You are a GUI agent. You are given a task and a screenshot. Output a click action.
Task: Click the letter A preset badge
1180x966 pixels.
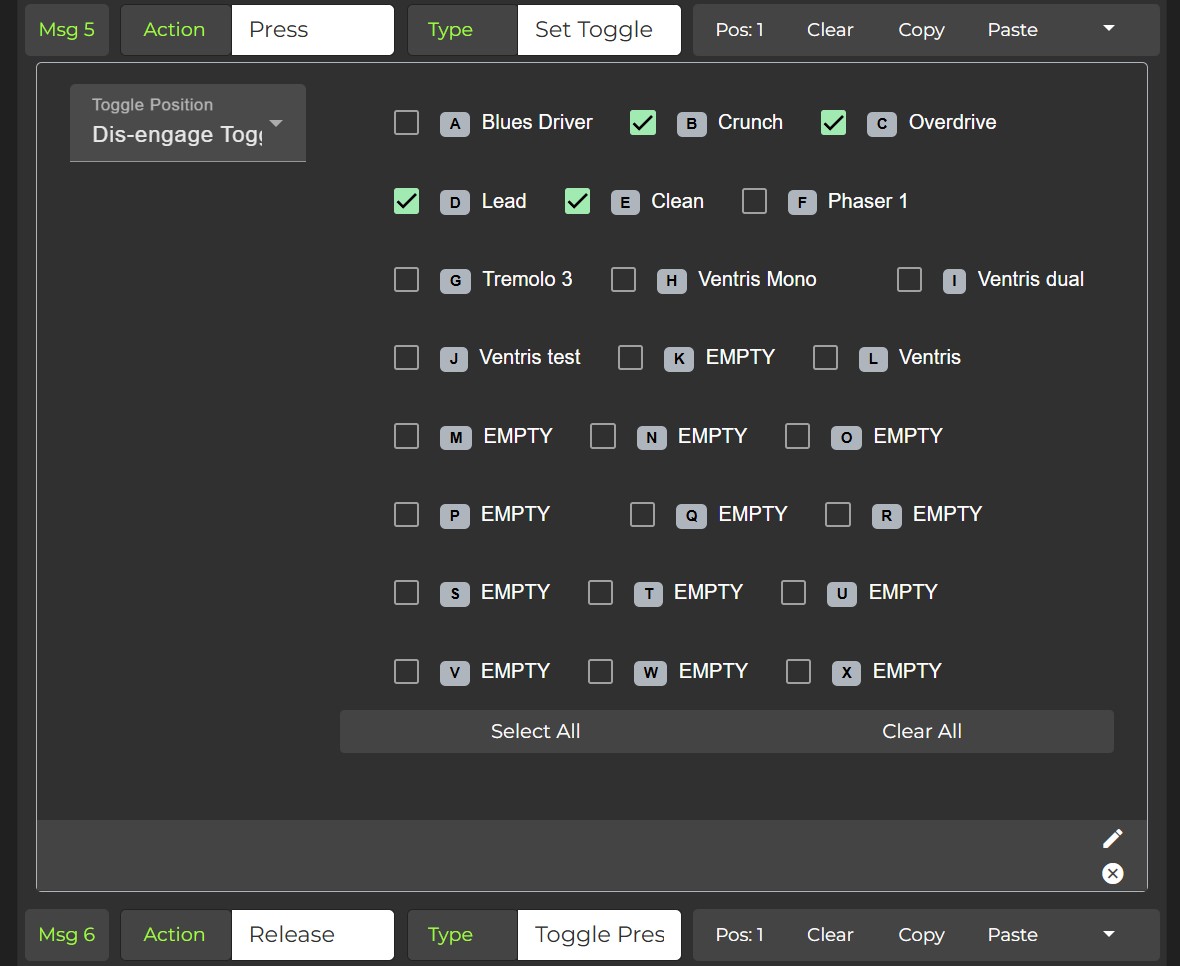pyautogui.click(x=455, y=124)
